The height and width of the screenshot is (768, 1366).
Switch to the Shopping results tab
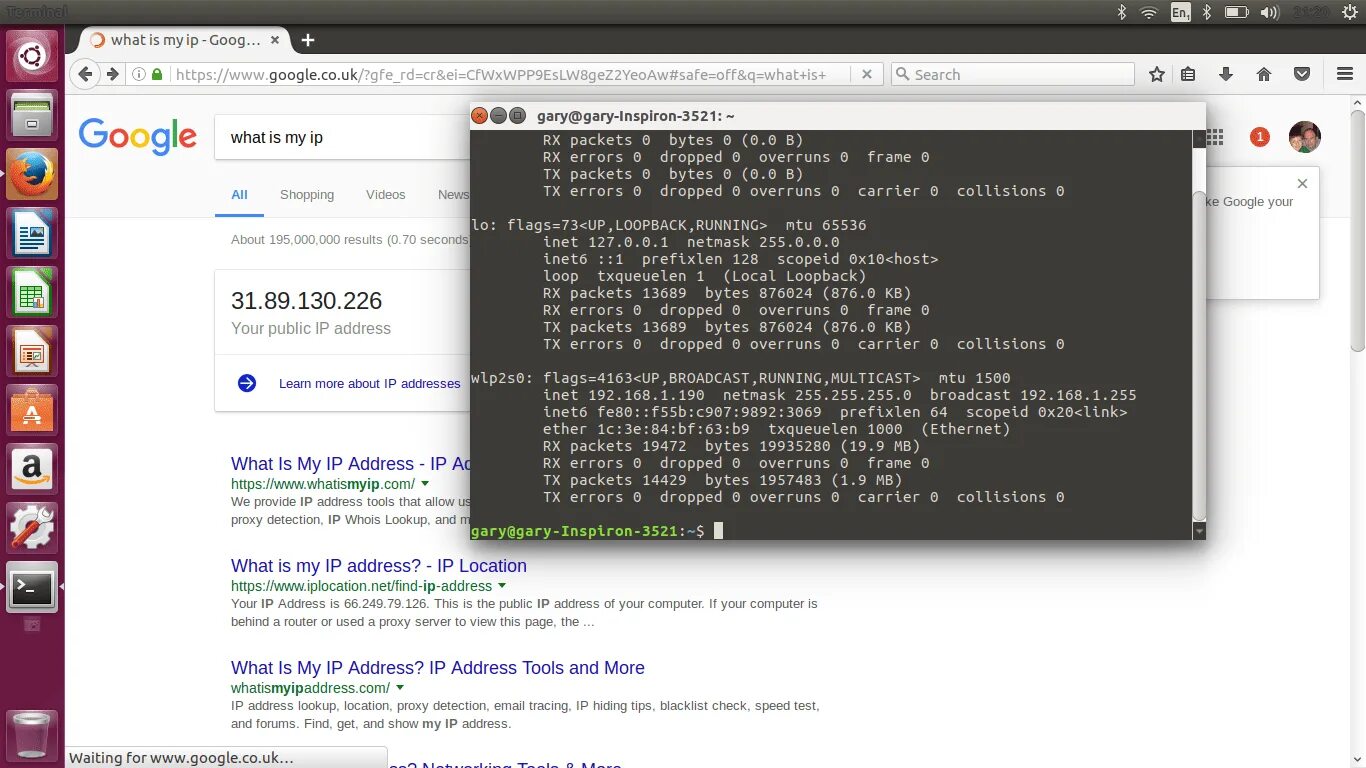coord(307,195)
